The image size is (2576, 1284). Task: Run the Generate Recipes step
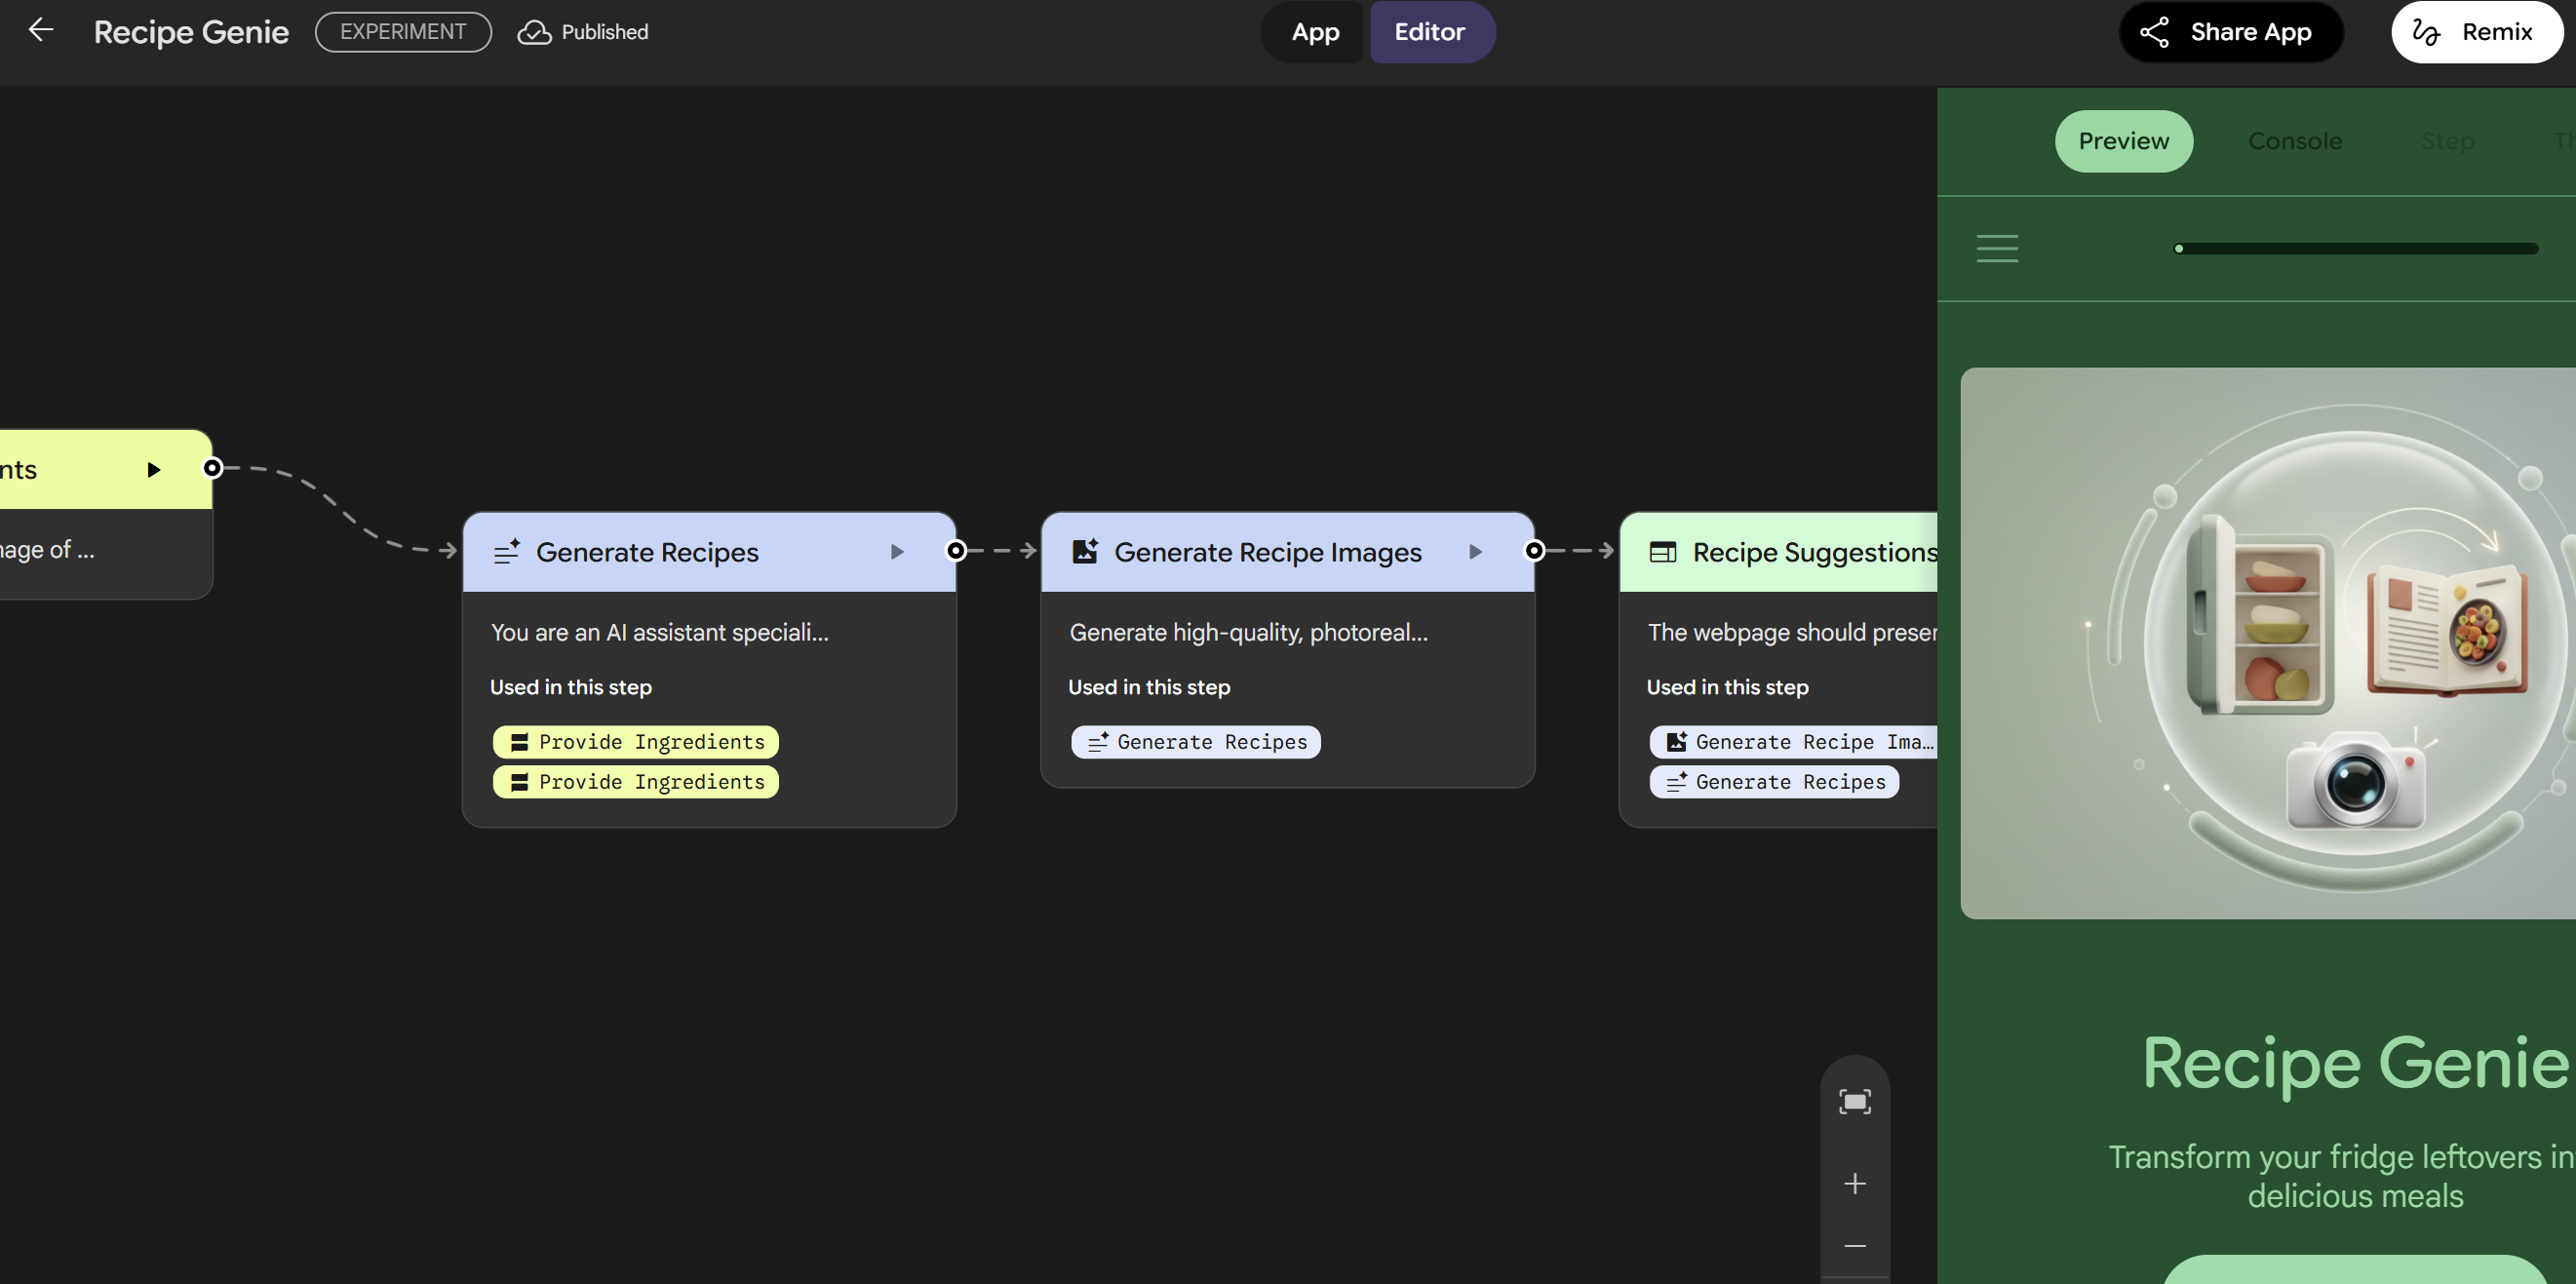click(x=897, y=552)
